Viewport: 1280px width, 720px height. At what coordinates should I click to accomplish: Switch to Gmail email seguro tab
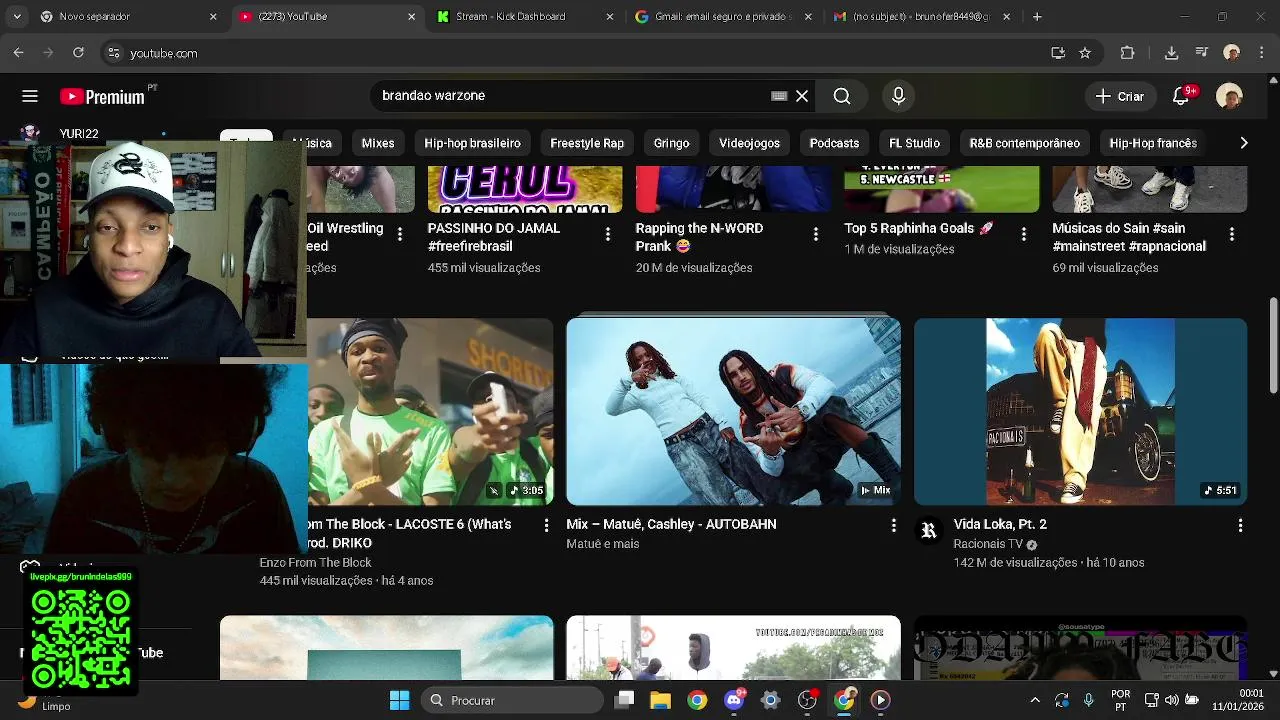(x=722, y=17)
